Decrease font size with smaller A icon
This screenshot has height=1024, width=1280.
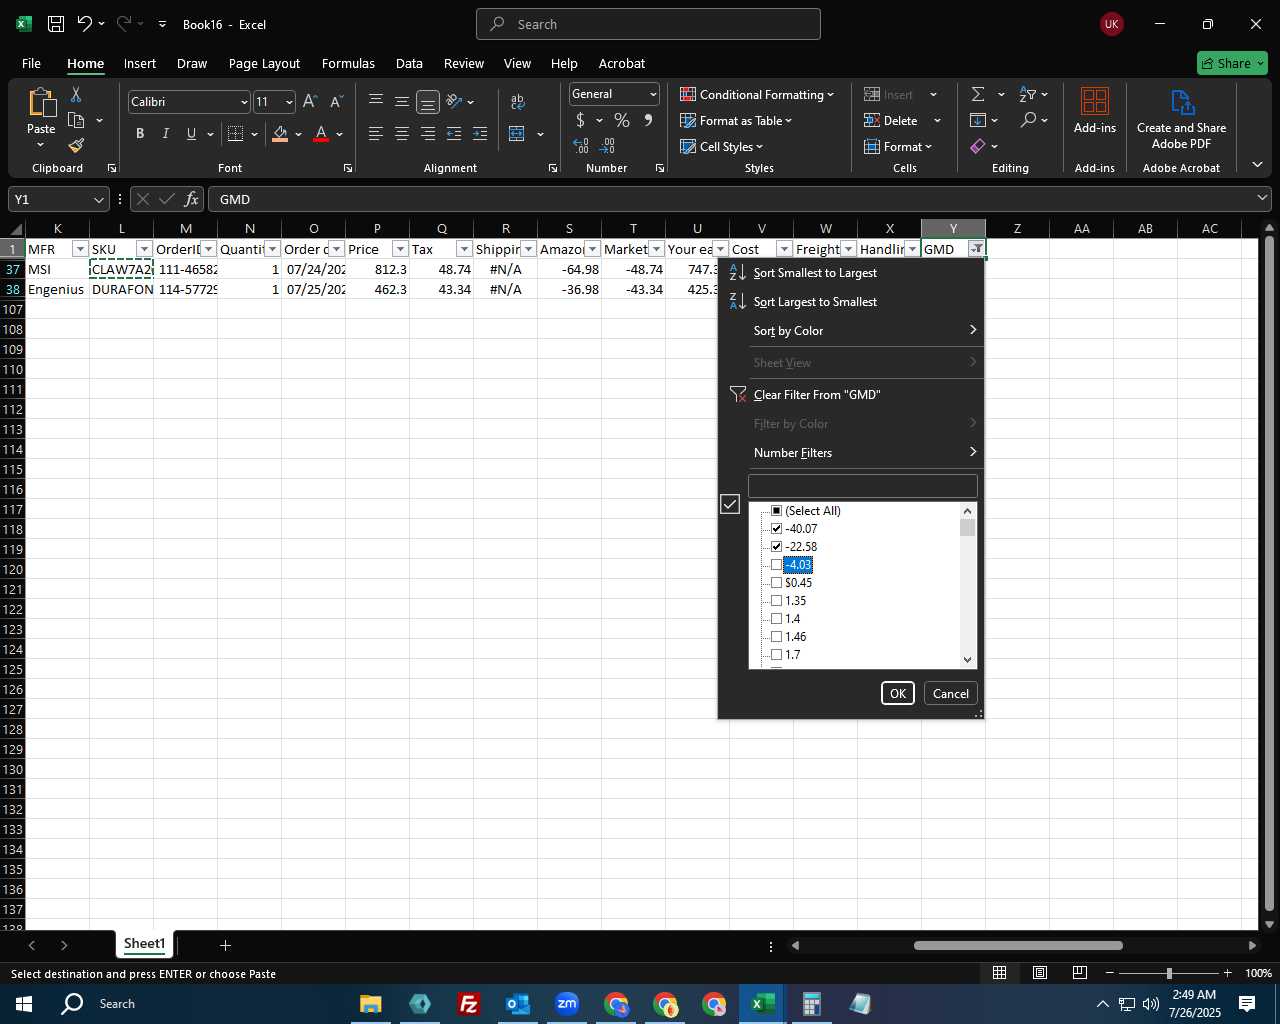click(x=336, y=101)
